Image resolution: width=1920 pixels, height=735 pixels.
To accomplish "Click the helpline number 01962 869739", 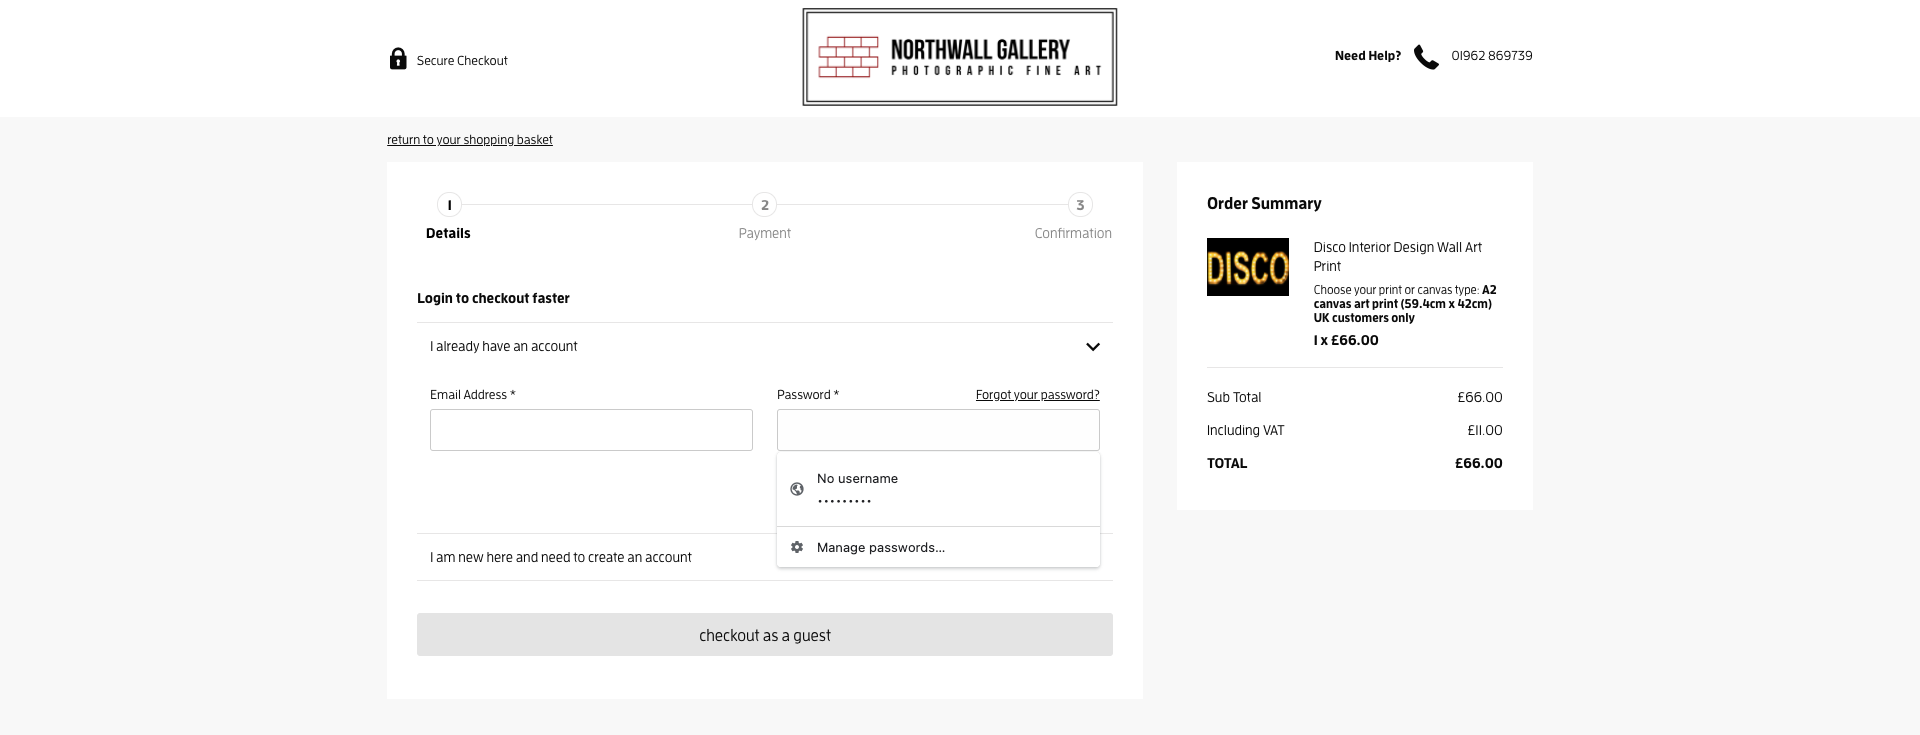I will tap(1491, 56).
